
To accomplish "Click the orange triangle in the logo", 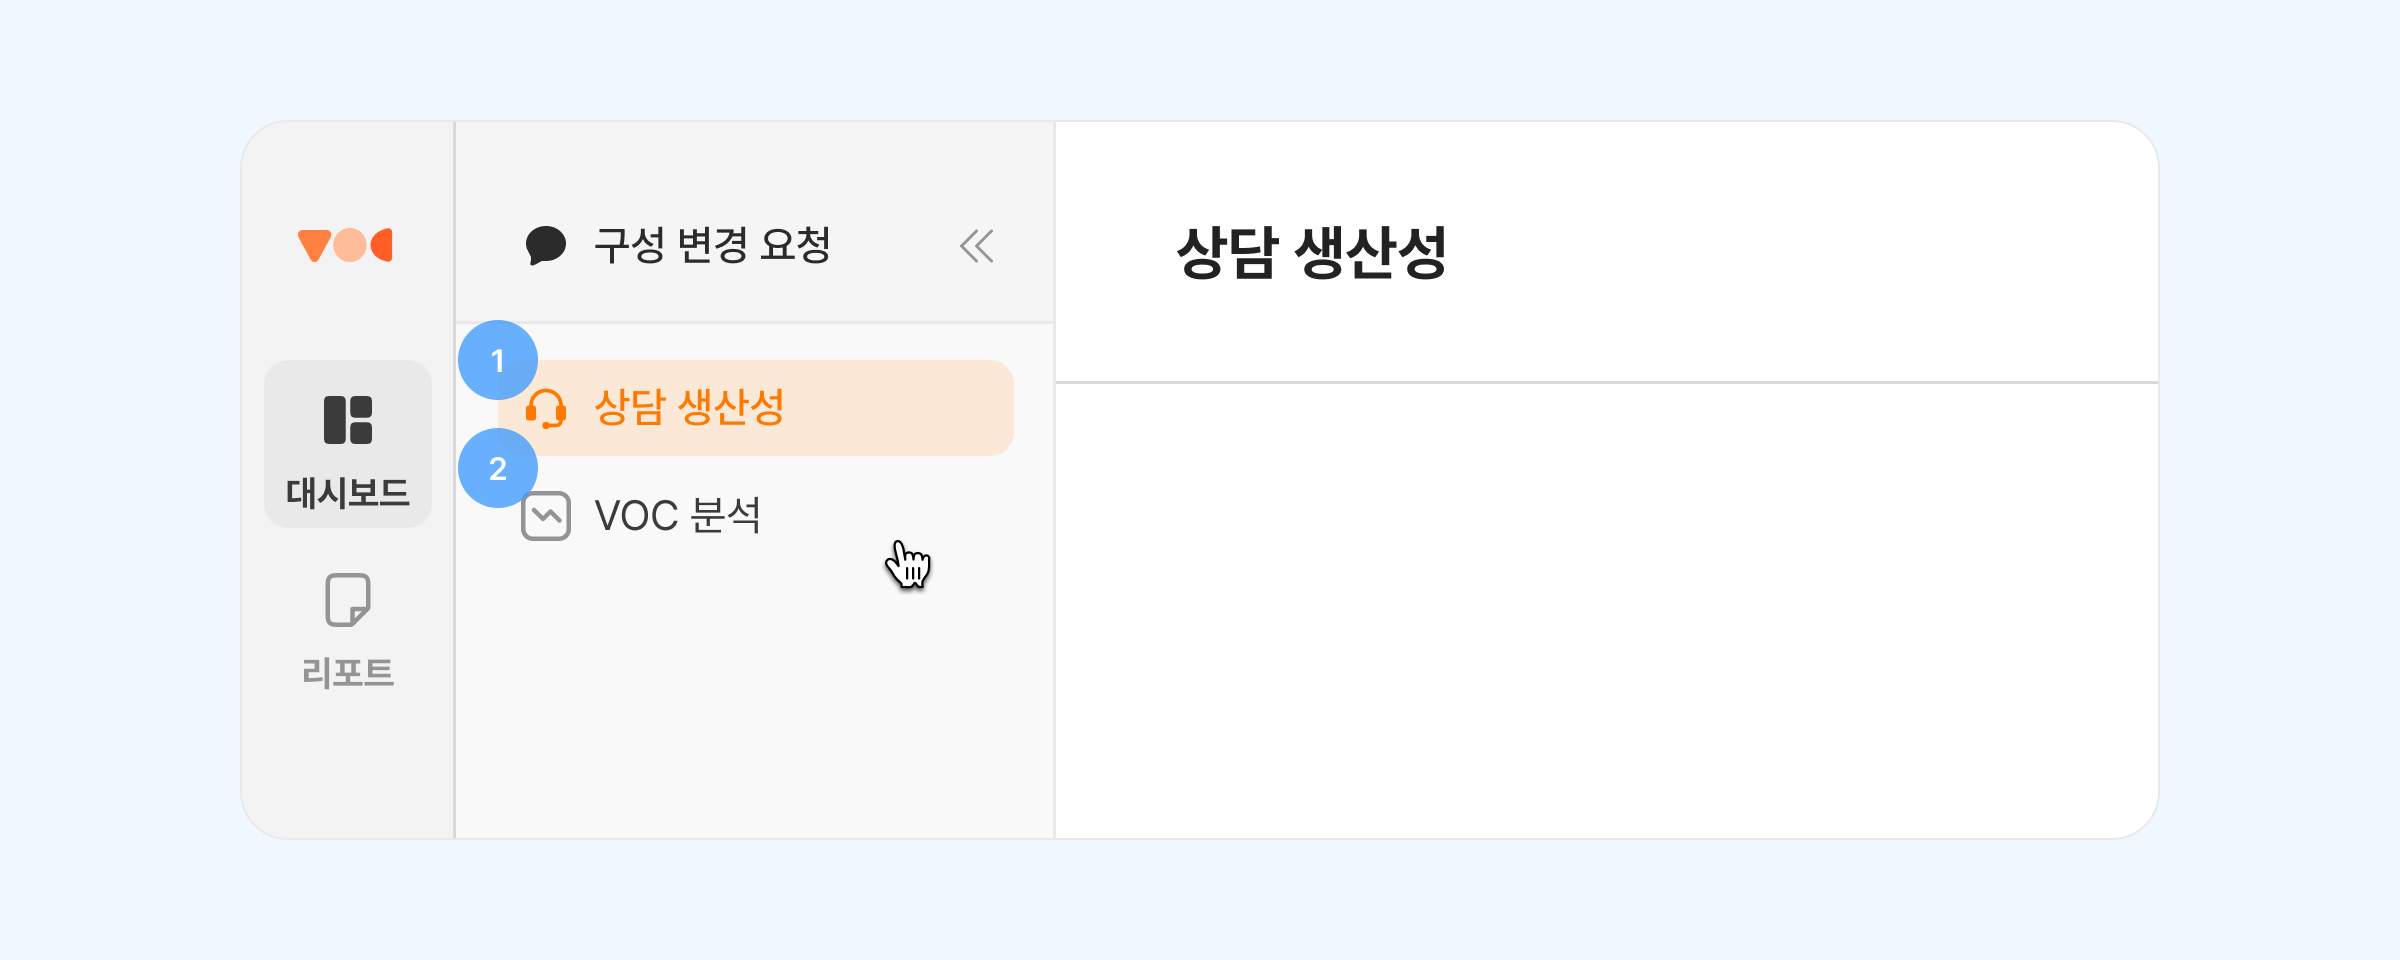I will (x=314, y=244).
